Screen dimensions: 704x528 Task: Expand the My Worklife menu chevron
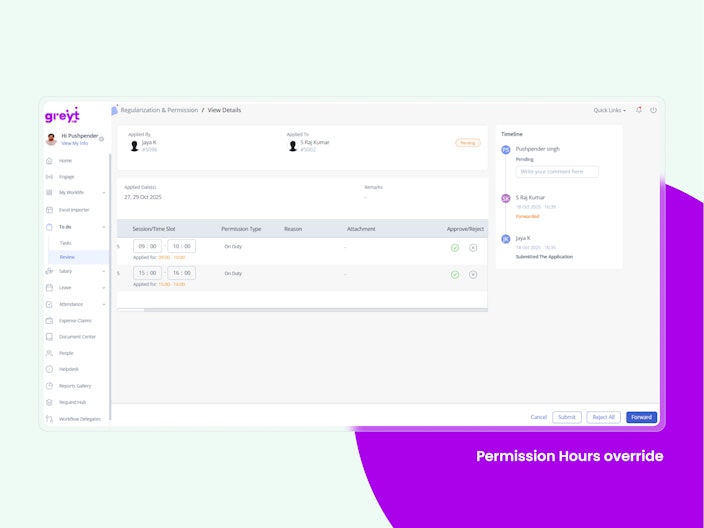click(x=104, y=193)
